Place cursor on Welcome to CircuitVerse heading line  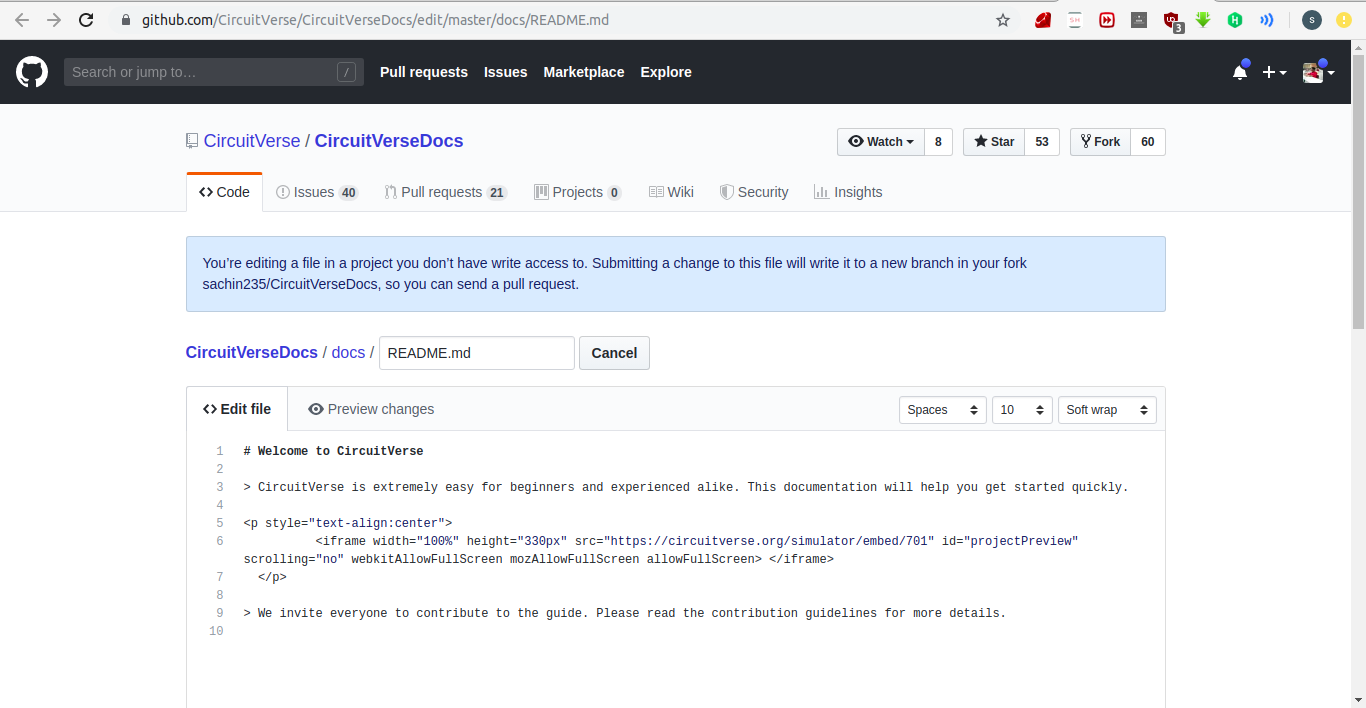(333, 451)
